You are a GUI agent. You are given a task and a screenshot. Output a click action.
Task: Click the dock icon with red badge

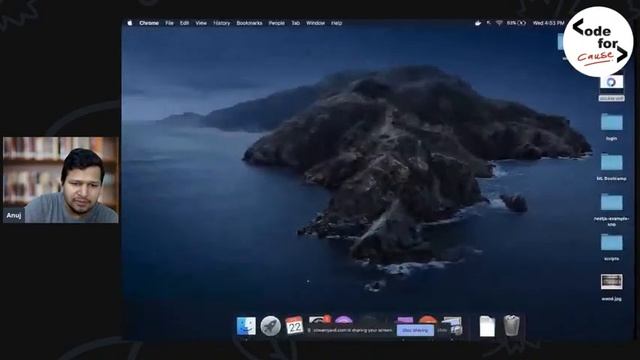319,320
